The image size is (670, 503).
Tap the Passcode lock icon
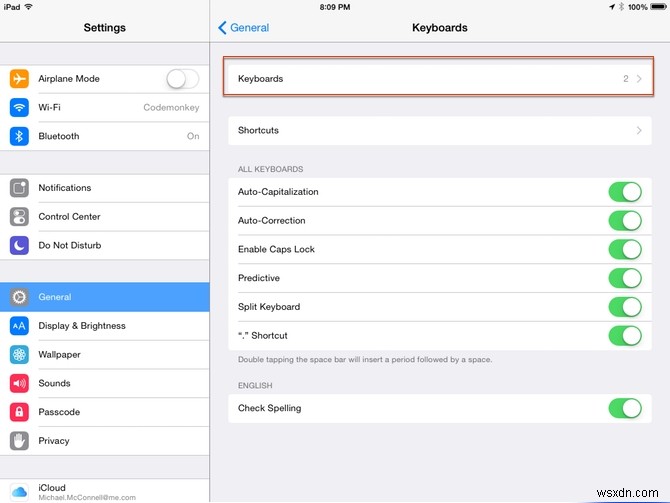[x=19, y=412]
